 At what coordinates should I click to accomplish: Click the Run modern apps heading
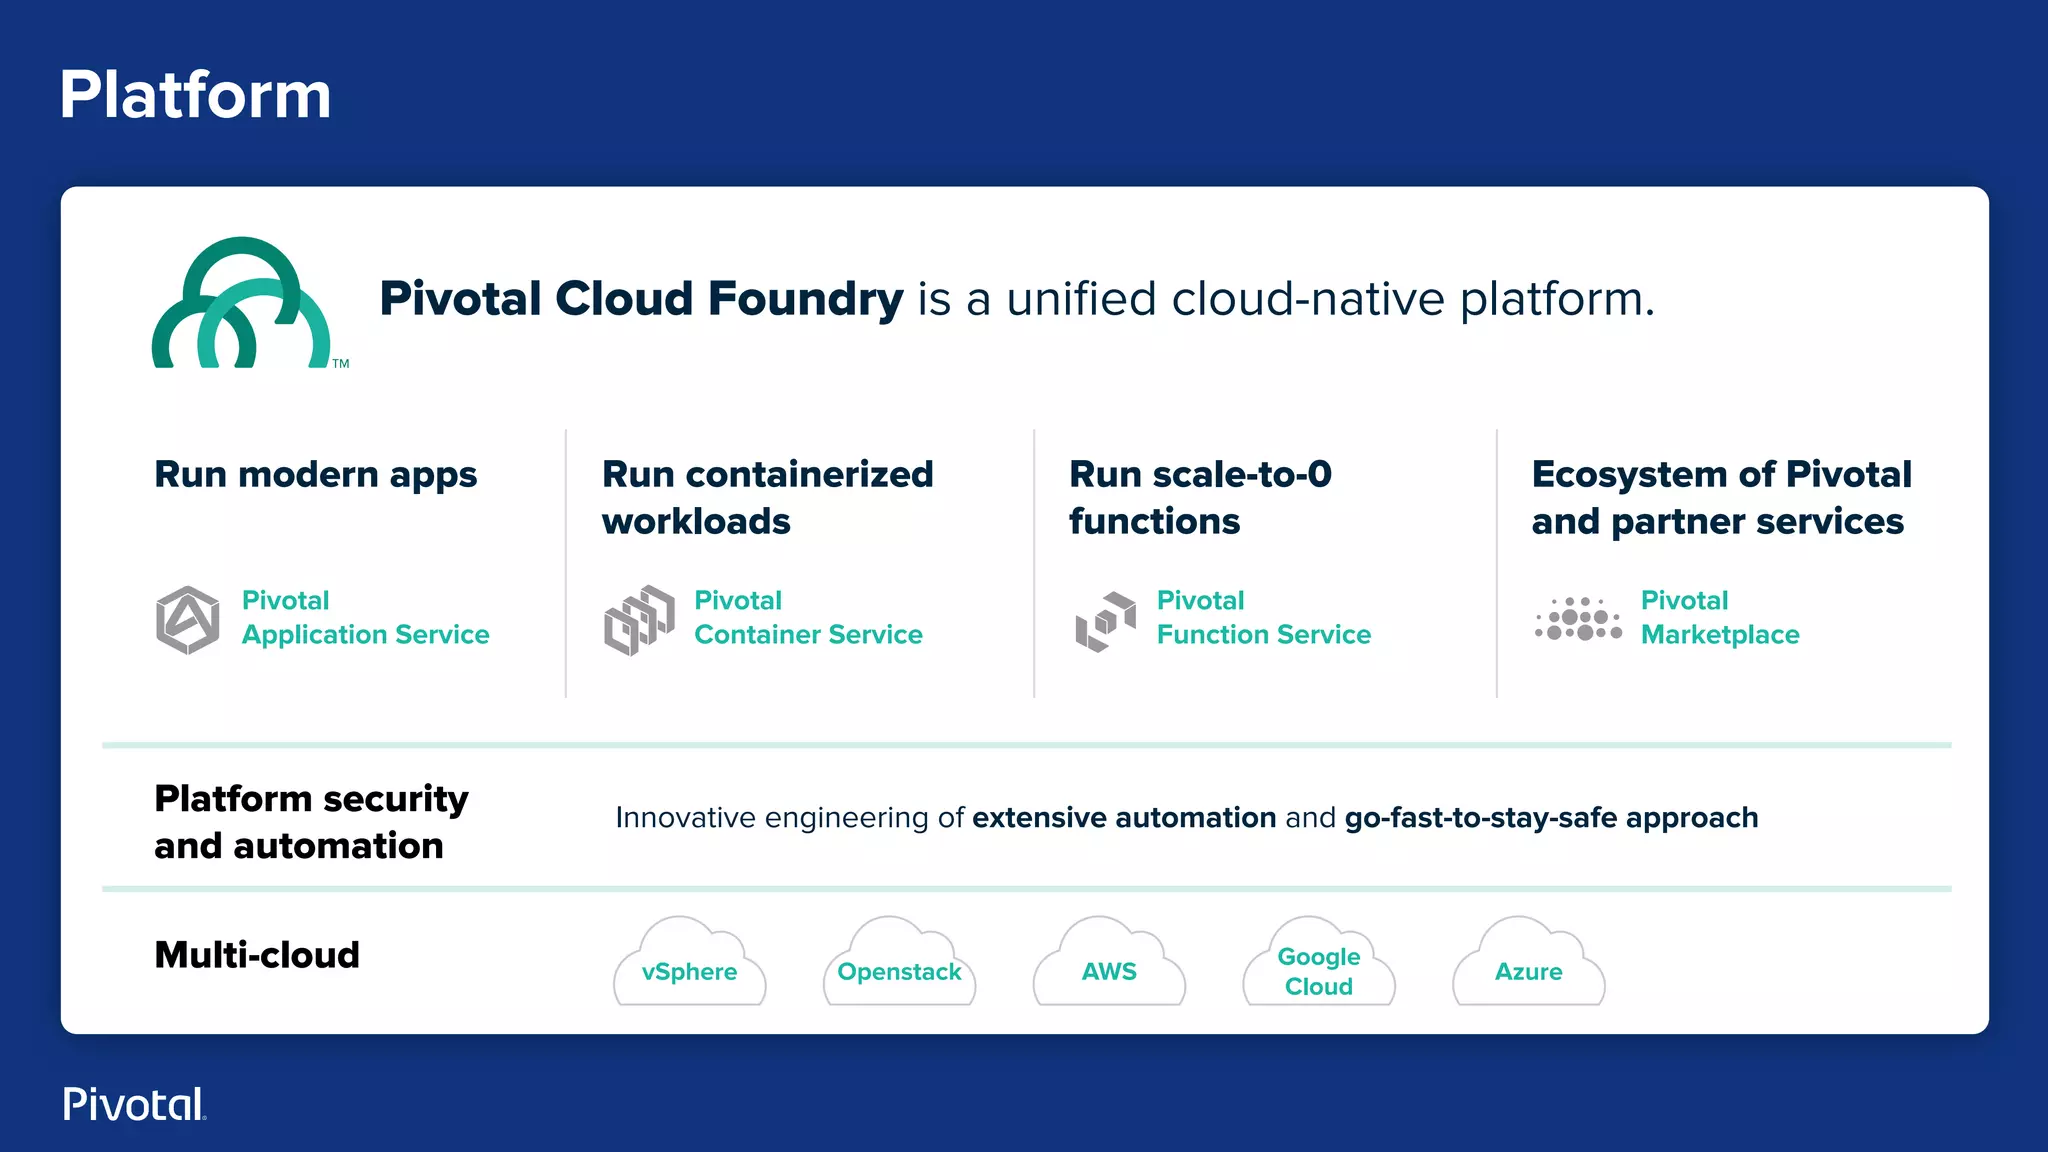[x=315, y=475]
